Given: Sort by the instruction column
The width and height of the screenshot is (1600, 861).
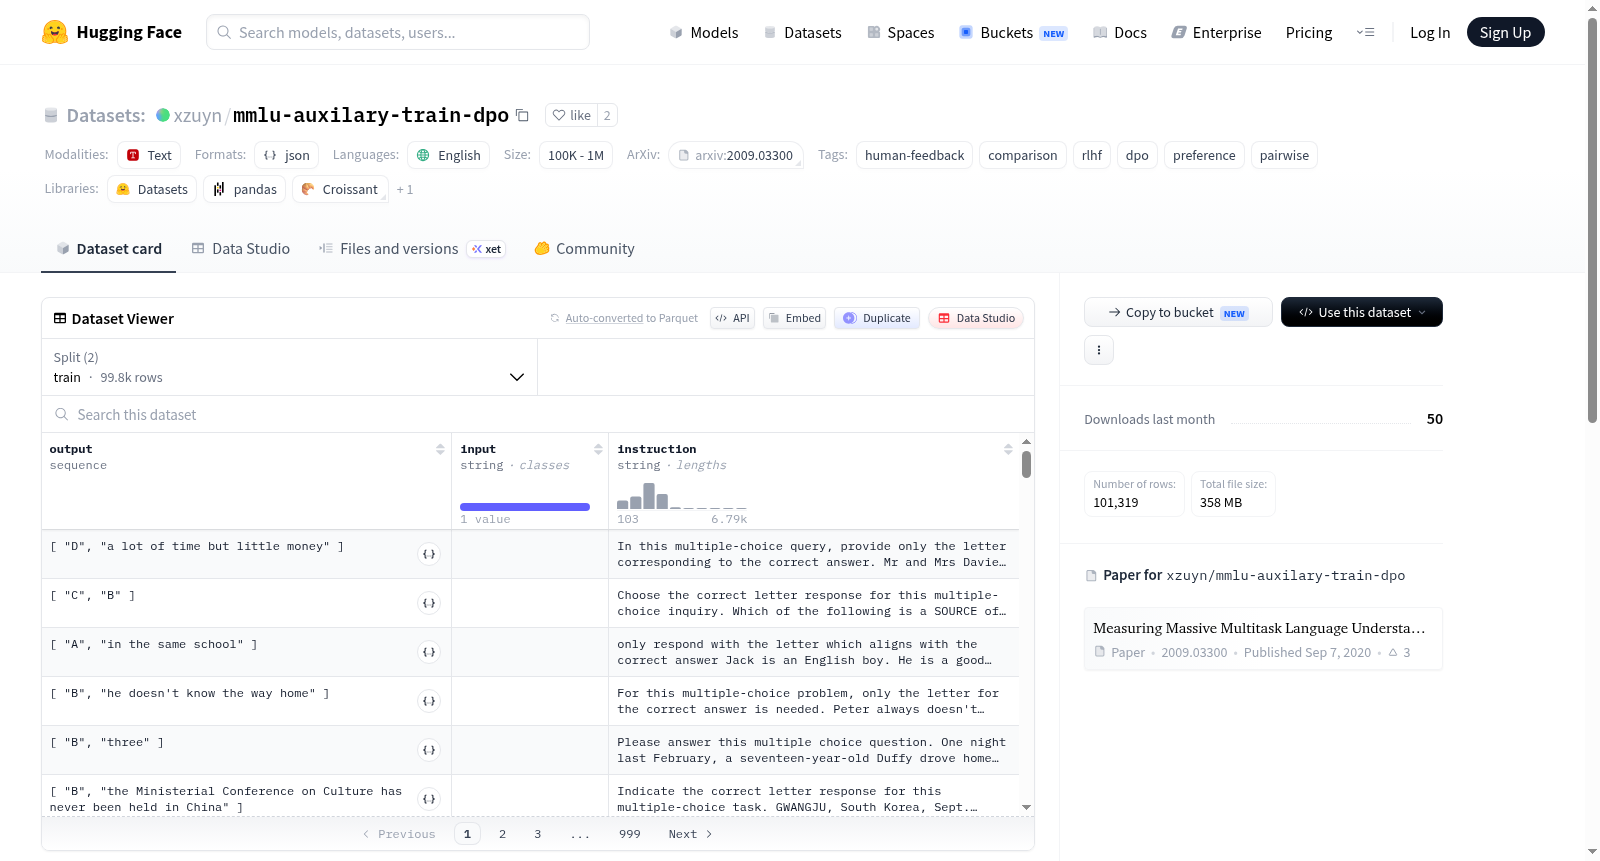Looking at the screenshot, I should point(1008,449).
